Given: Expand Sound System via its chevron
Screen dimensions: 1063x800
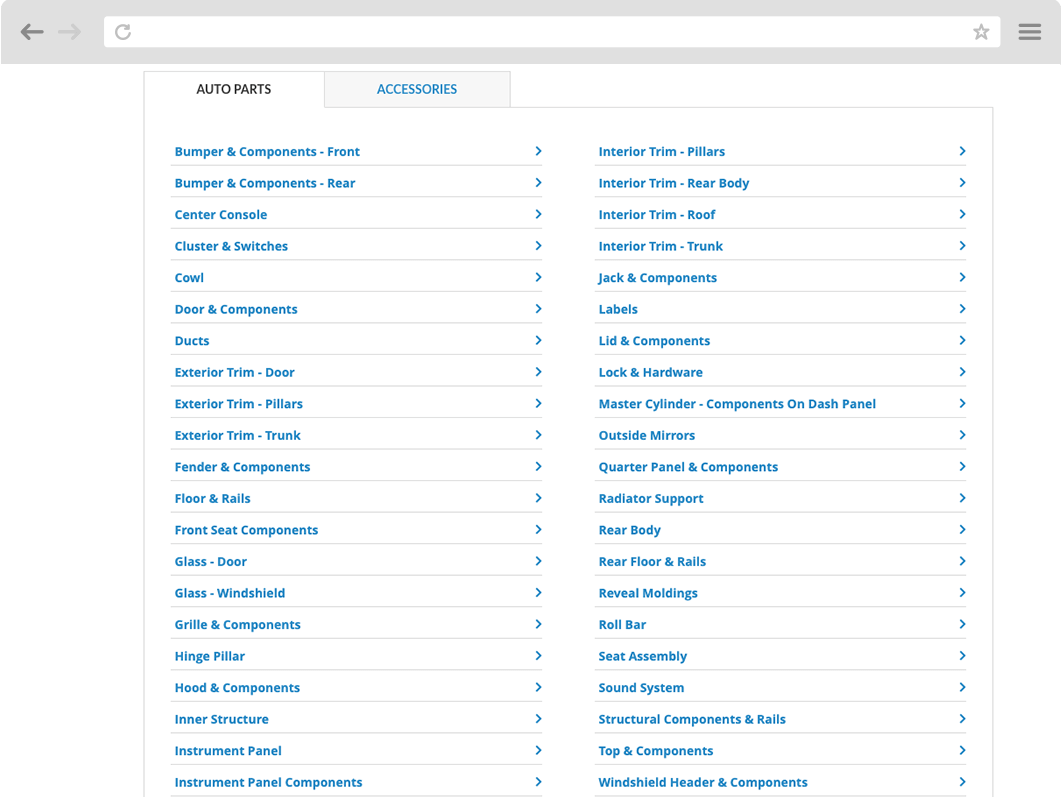Looking at the screenshot, I should pos(962,687).
